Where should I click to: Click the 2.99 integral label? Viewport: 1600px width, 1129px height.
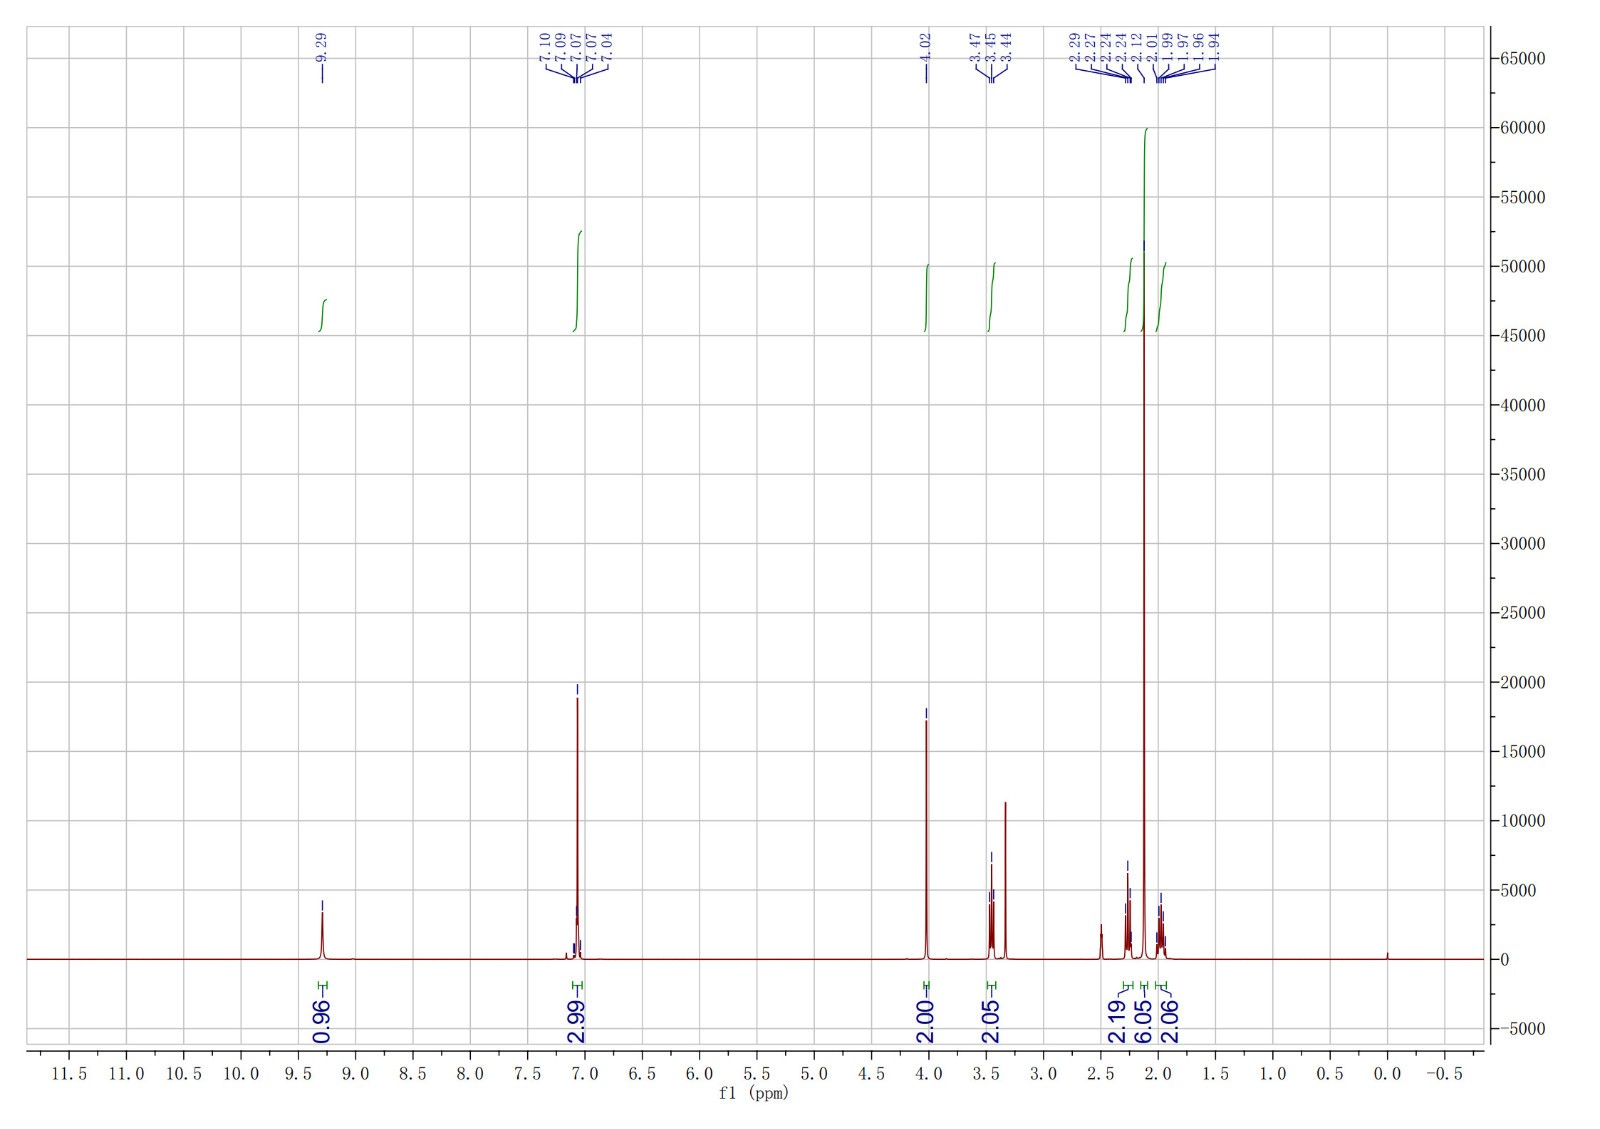[576, 1021]
